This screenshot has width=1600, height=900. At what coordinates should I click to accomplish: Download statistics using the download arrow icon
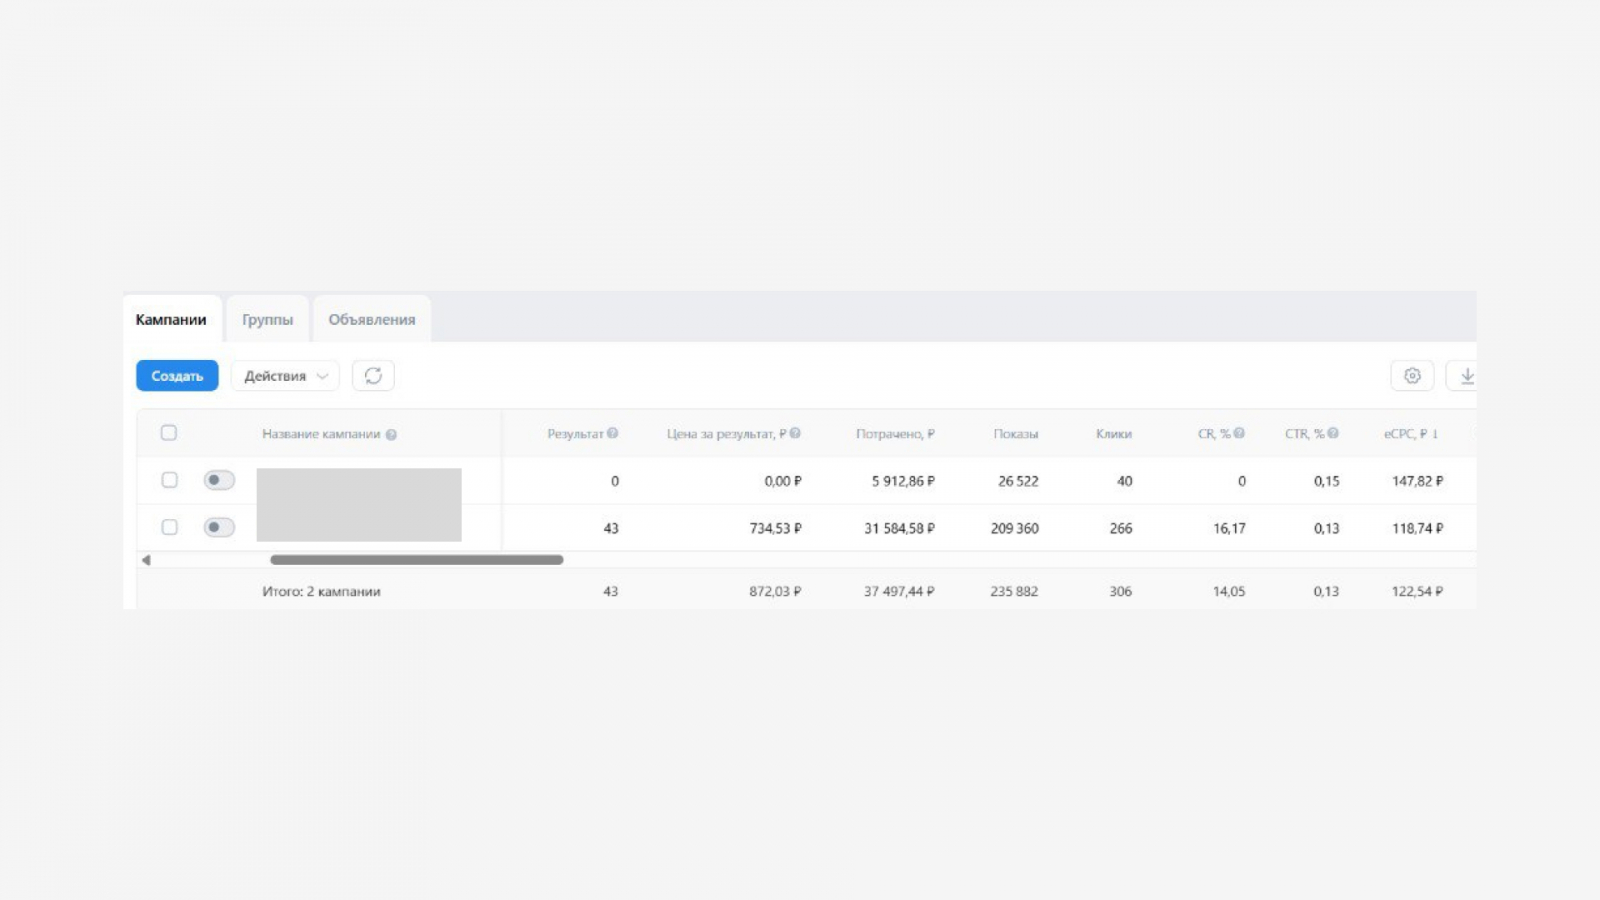pos(1466,376)
